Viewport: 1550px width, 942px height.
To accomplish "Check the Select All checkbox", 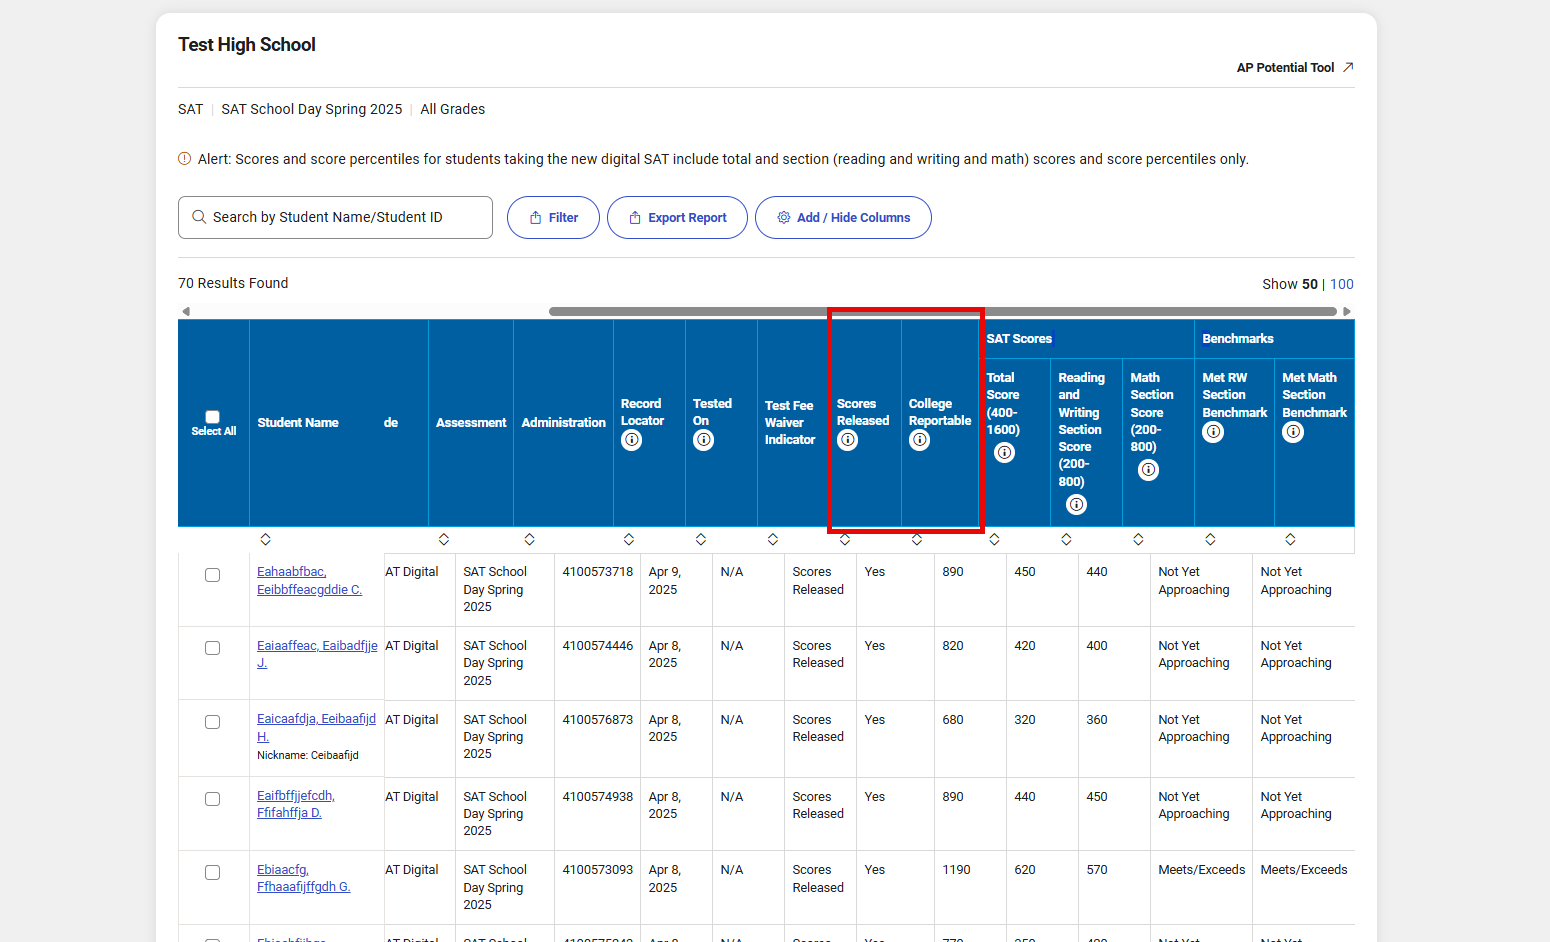I will 212,417.
